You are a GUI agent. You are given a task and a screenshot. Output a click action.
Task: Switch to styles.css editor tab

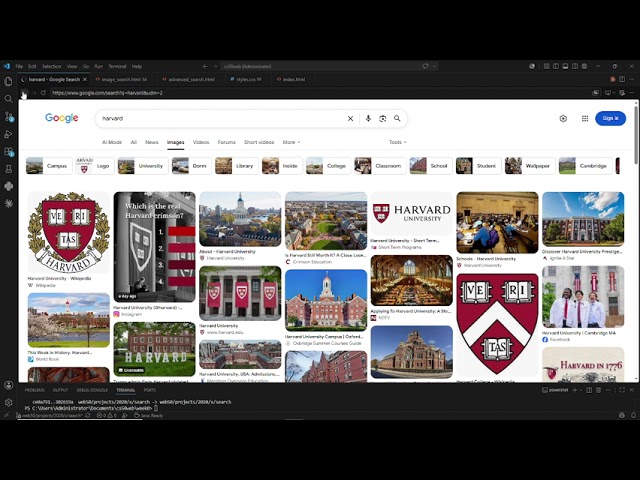[246, 80]
